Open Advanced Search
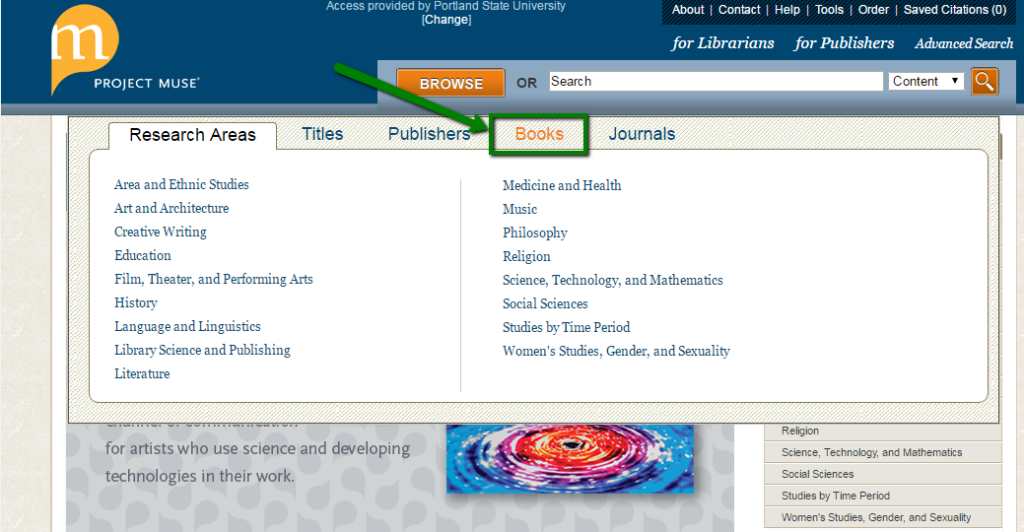This screenshot has height=532, width=1024. click(964, 44)
